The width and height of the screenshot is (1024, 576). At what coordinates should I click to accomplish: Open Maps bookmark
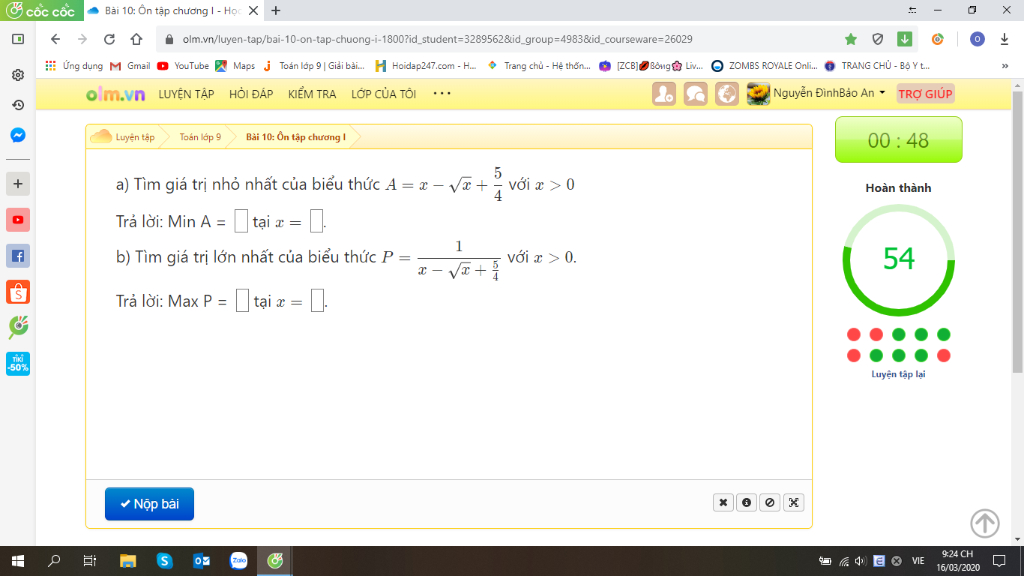pyautogui.click(x=235, y=66)
